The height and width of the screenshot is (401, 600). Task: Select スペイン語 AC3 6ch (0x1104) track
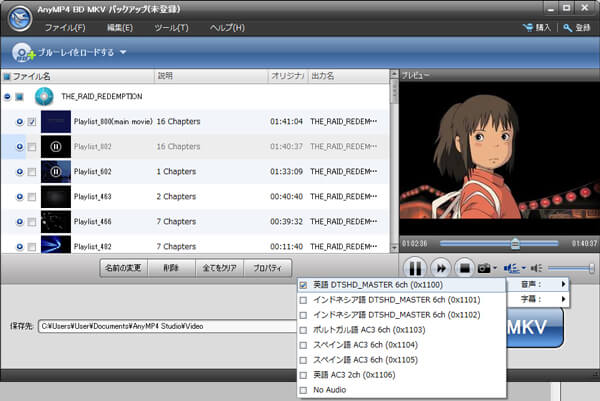click(x=401, y=345)
